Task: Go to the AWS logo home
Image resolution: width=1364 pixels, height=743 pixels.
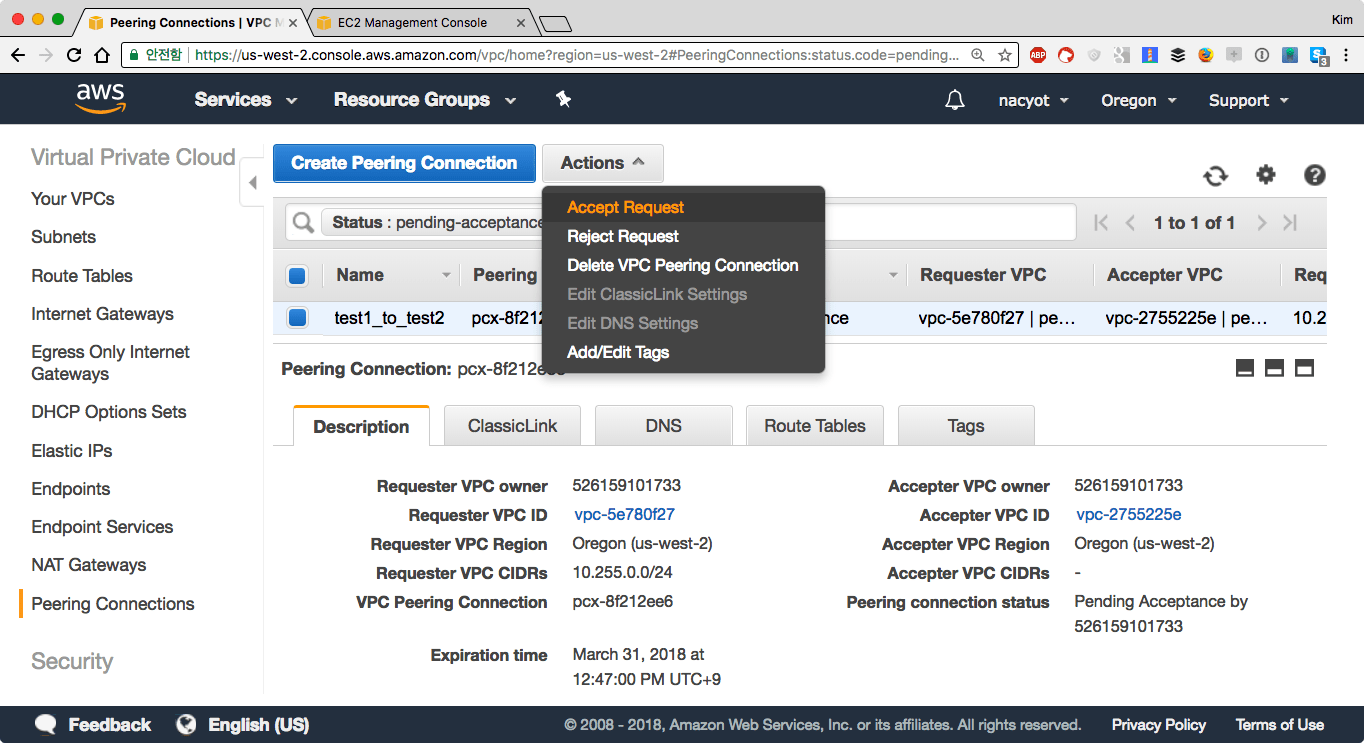Action: click(100, 99)
